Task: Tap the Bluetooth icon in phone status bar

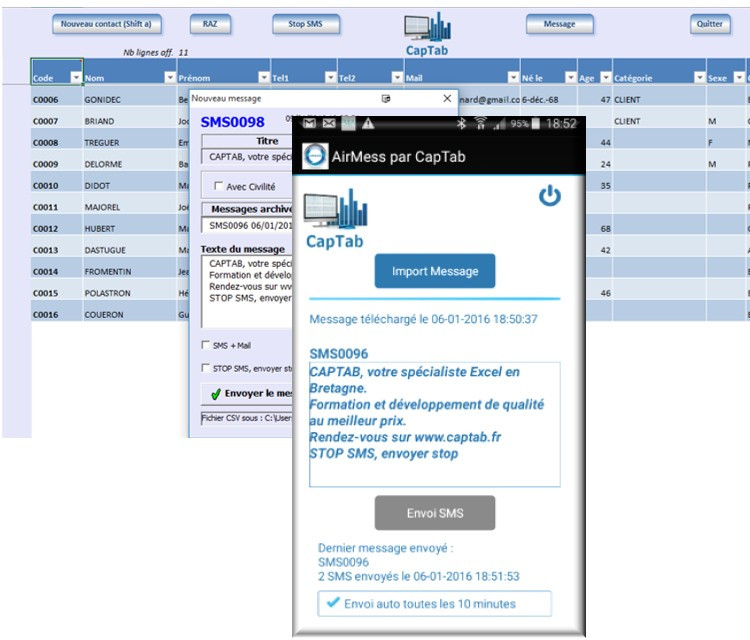Action: click(462, 124)
